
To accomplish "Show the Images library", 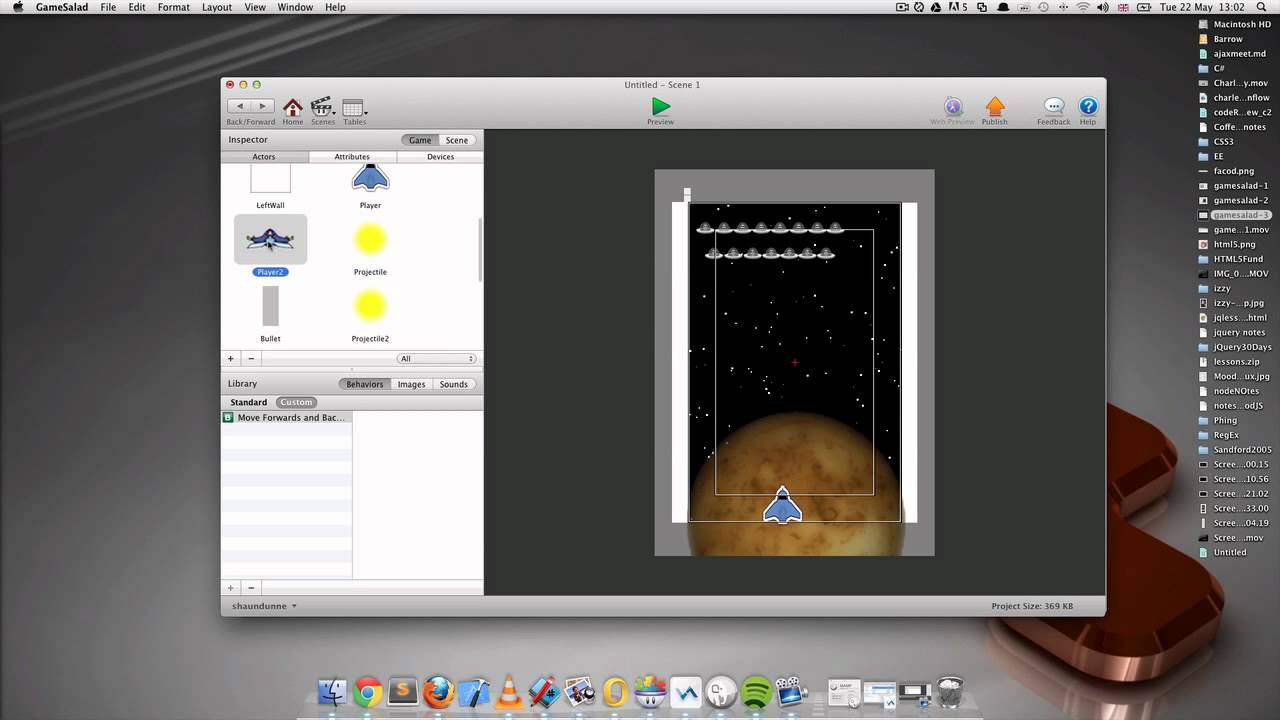I will coord(411,384).
